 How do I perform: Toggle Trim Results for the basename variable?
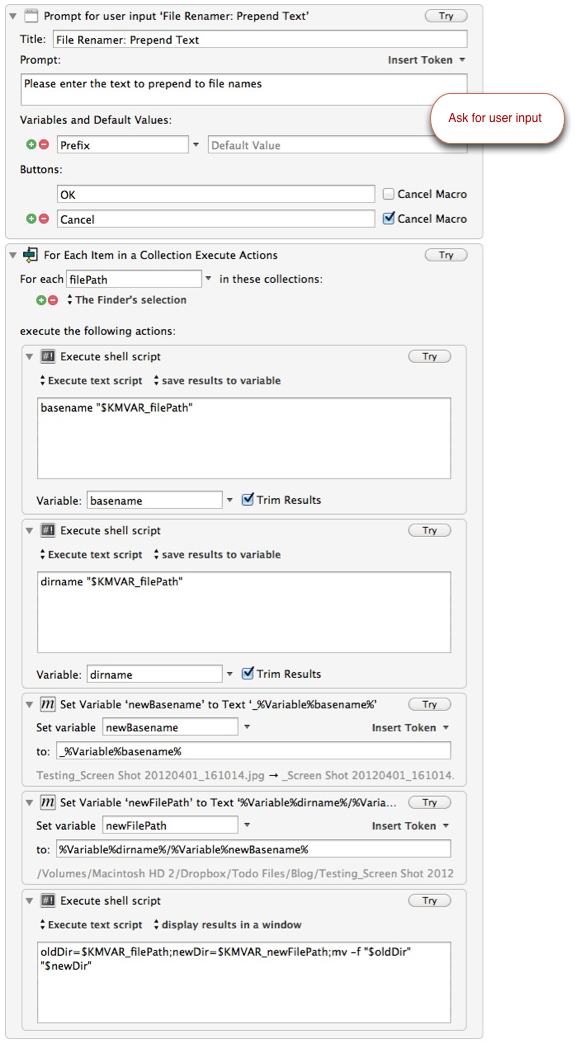click(x=248, y=499)
